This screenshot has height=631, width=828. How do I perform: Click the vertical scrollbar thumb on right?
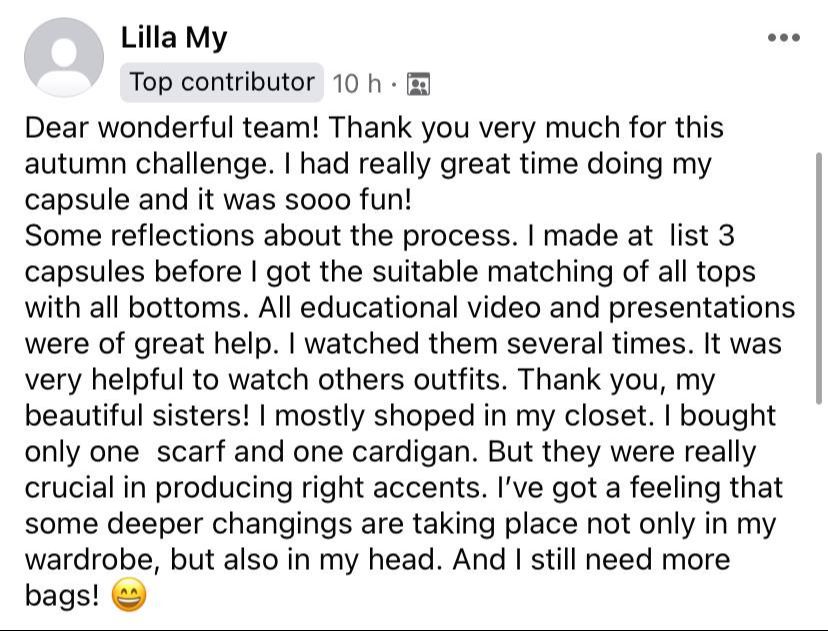pyautogui.click(x=819, y=278)
